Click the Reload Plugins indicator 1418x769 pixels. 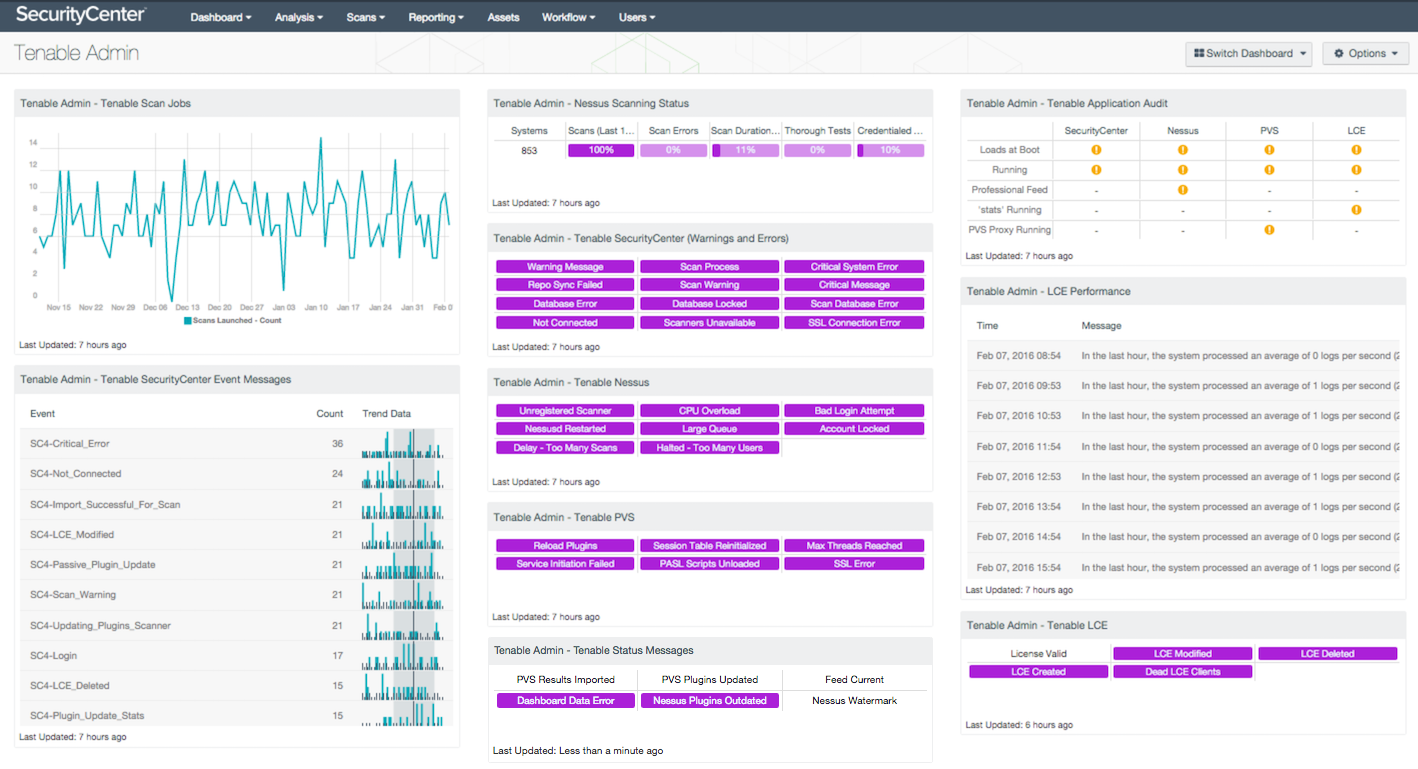[565, 546]
